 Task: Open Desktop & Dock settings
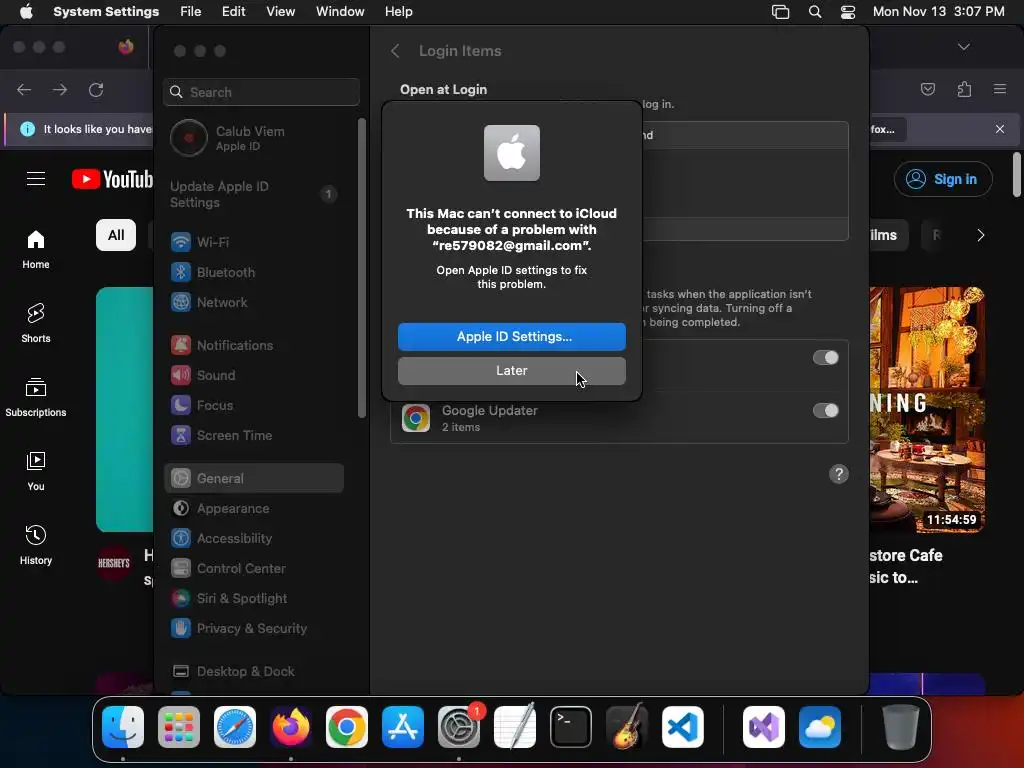254,671
